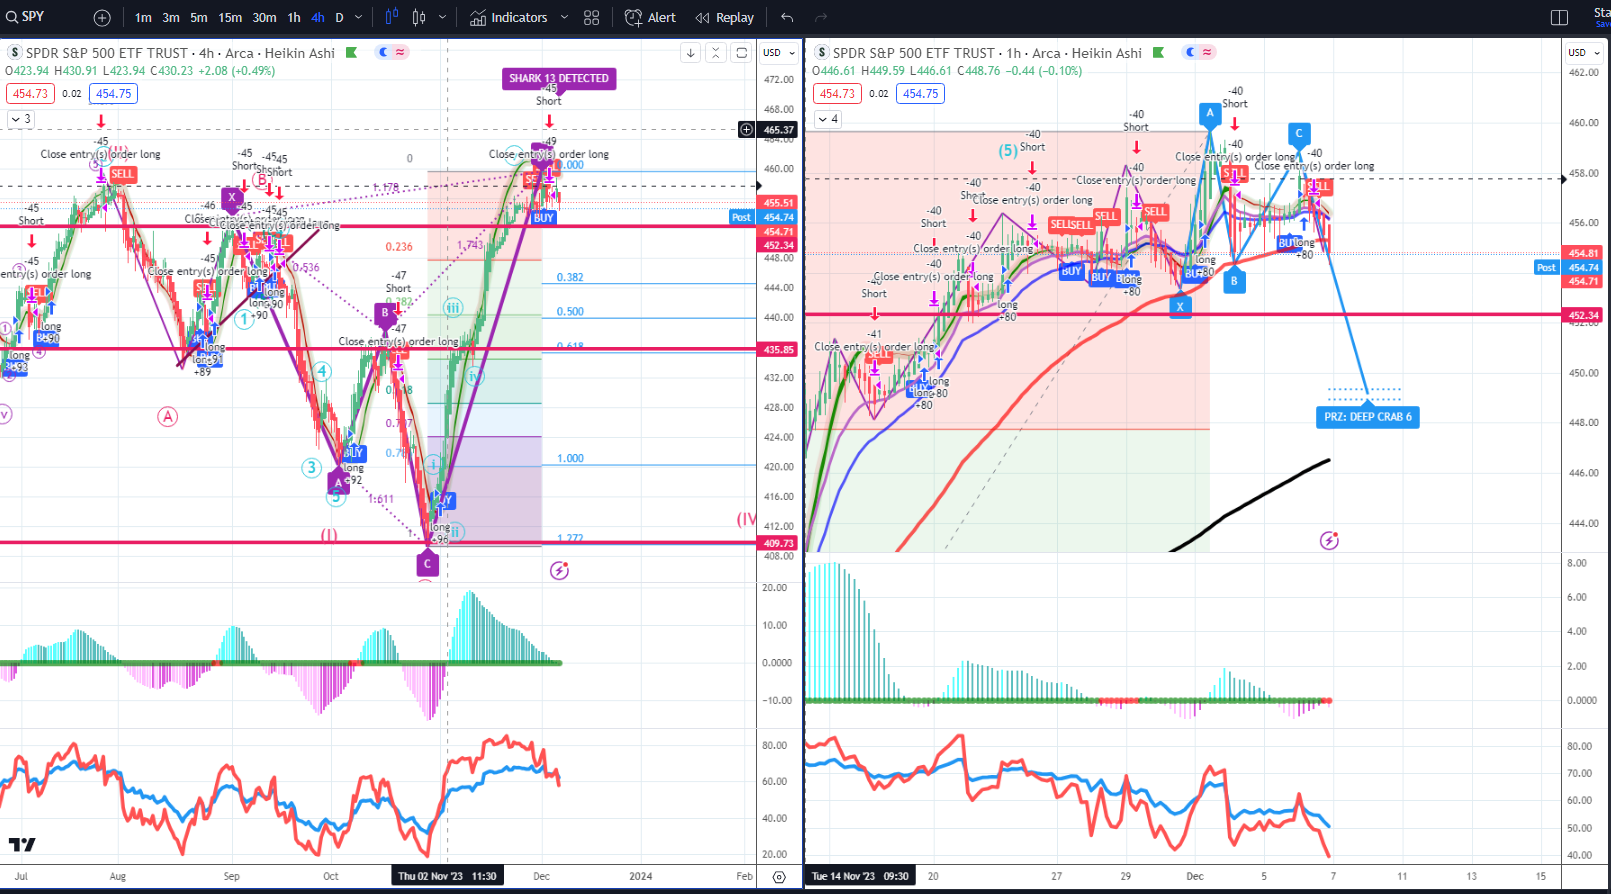Viewport: 1611px width, 894px height.
Task: Click the S symbol logo on 1h chart
Action: 822,53
